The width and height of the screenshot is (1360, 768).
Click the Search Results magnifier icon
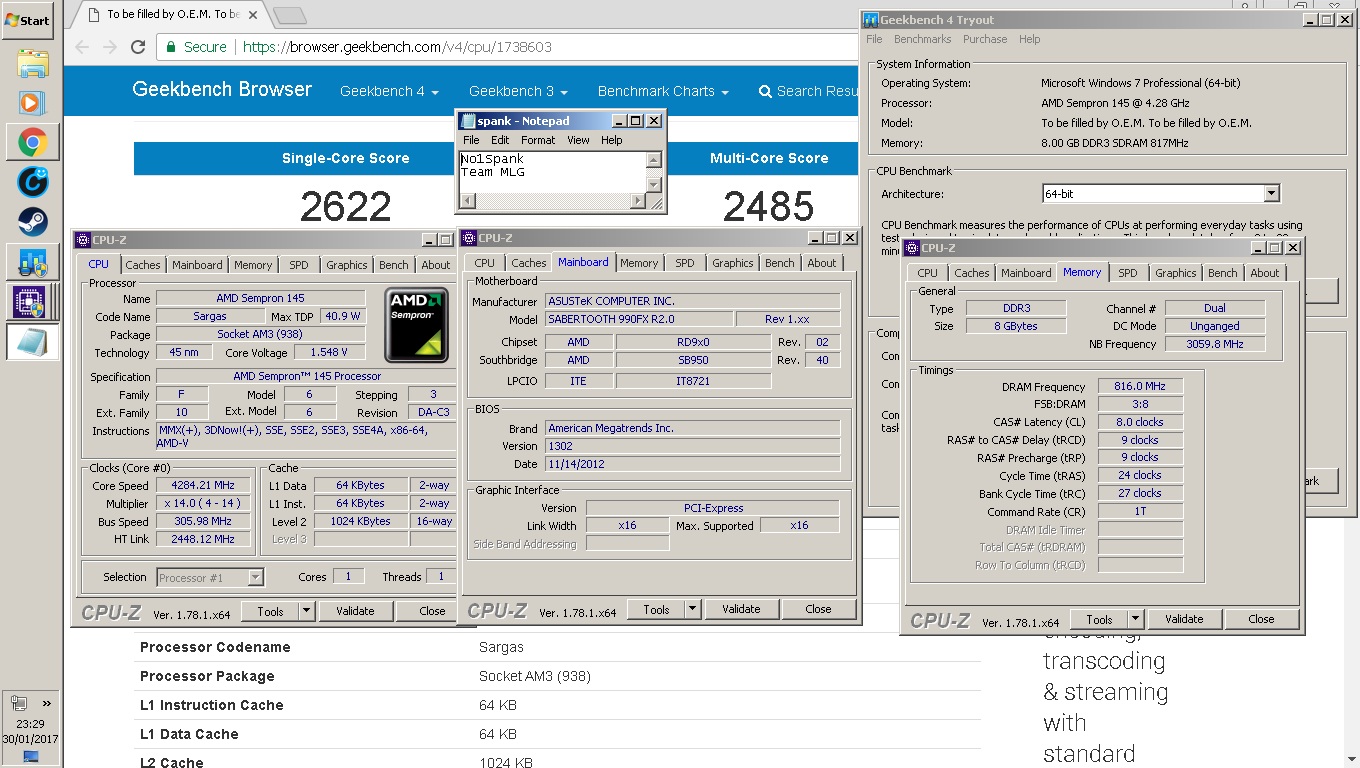765,91
